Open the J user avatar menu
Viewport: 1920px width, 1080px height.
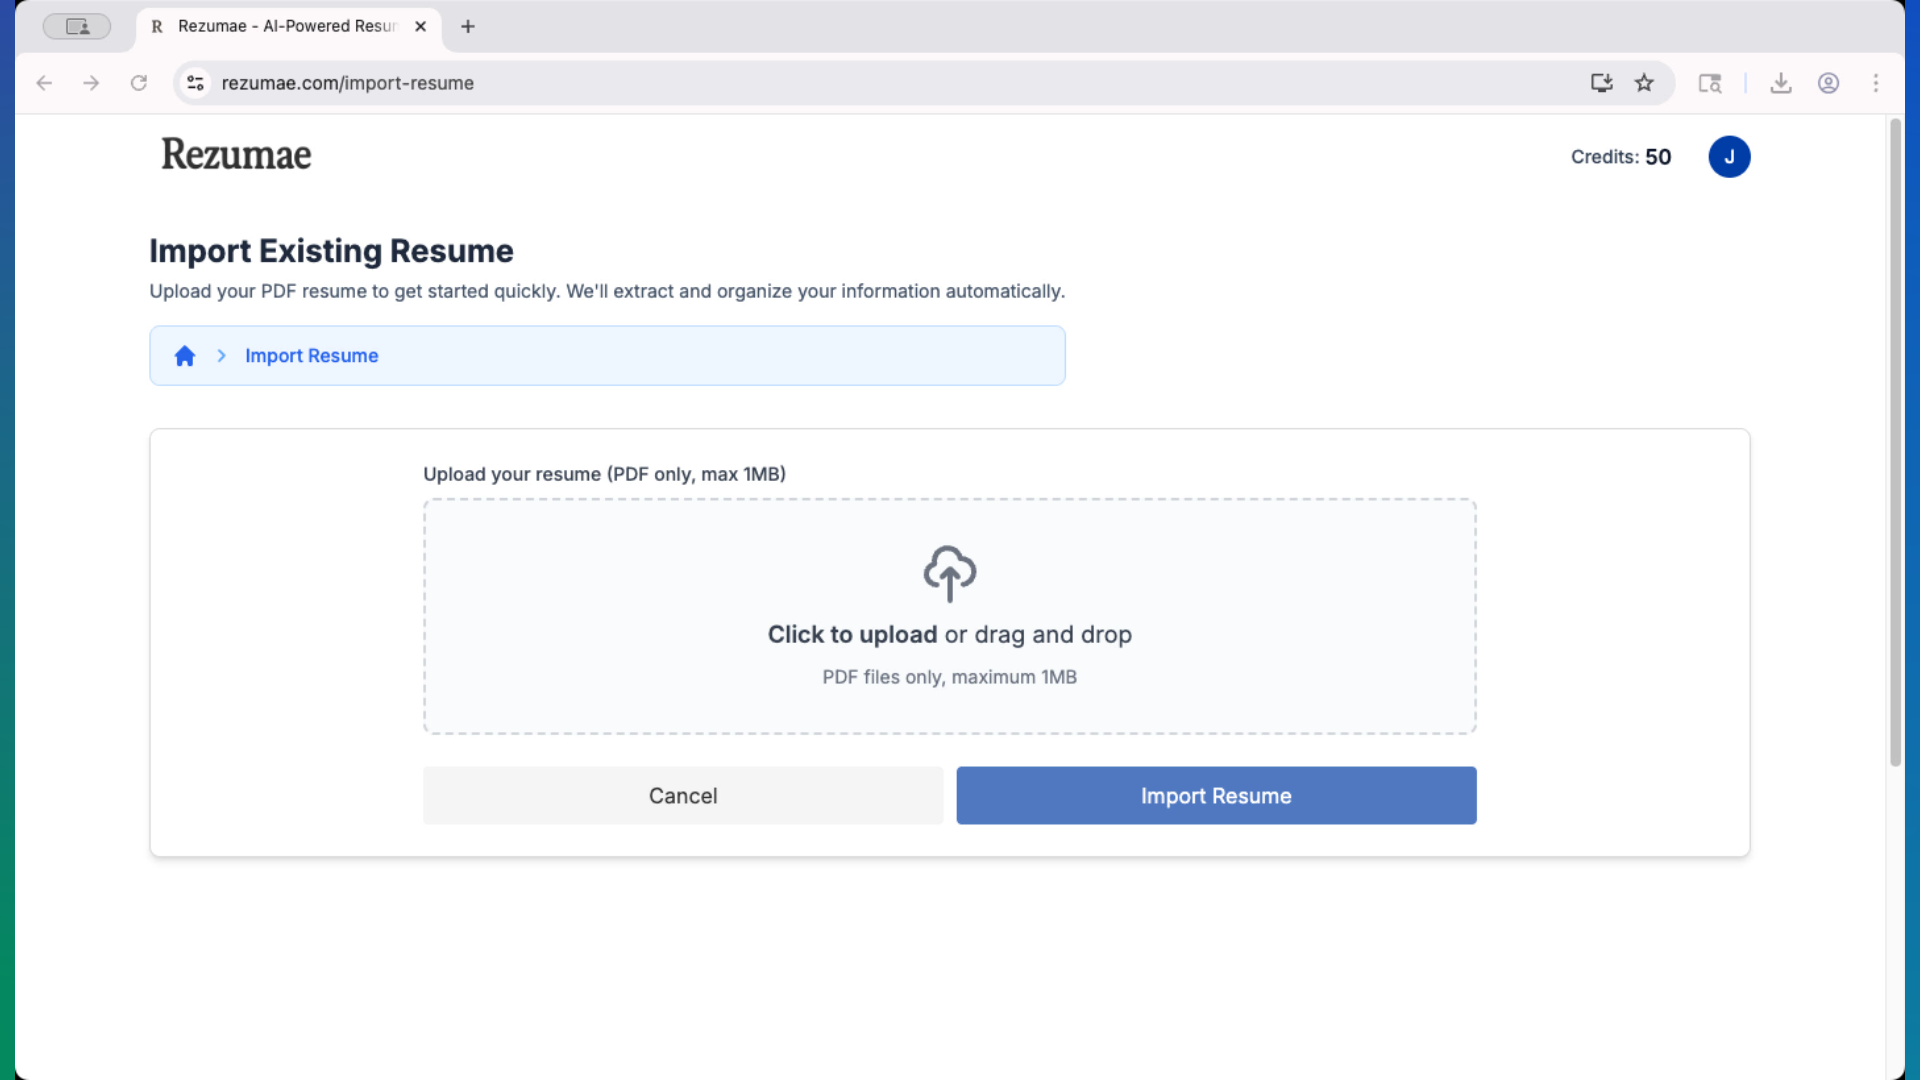pos(1729,157)
